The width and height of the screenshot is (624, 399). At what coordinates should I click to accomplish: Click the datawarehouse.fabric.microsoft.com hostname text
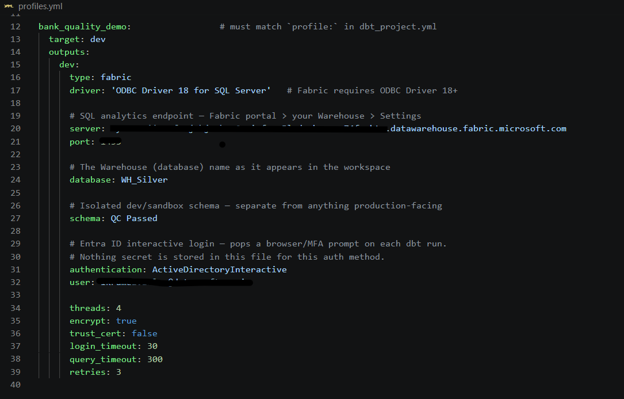coord(478,128)
